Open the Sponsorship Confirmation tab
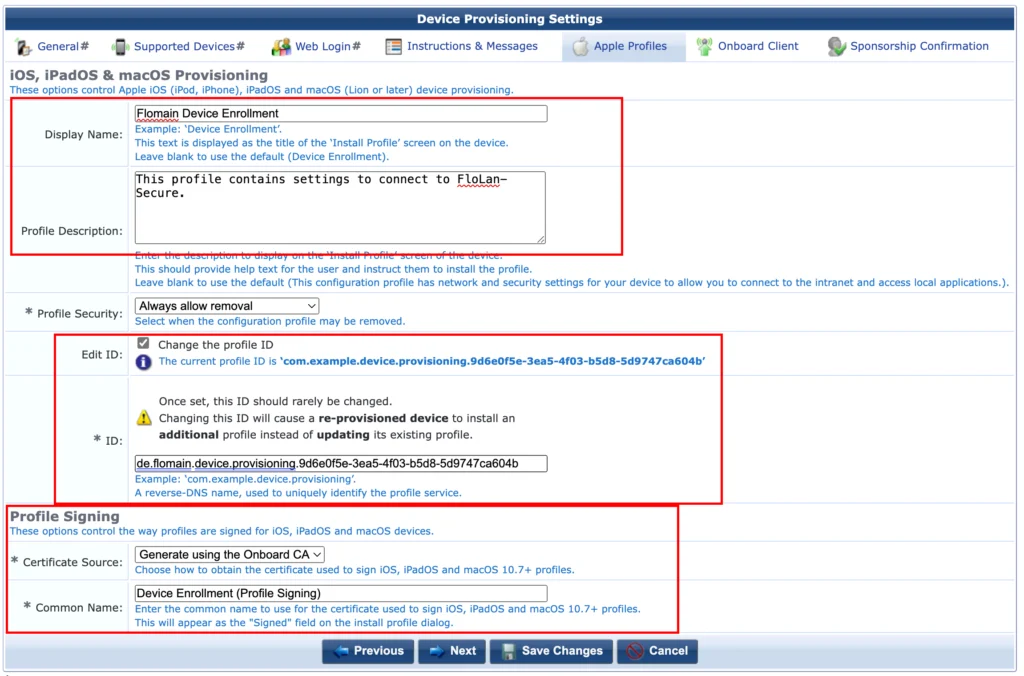Screen dimensions: 1024x676 click(x=918, y=47)
